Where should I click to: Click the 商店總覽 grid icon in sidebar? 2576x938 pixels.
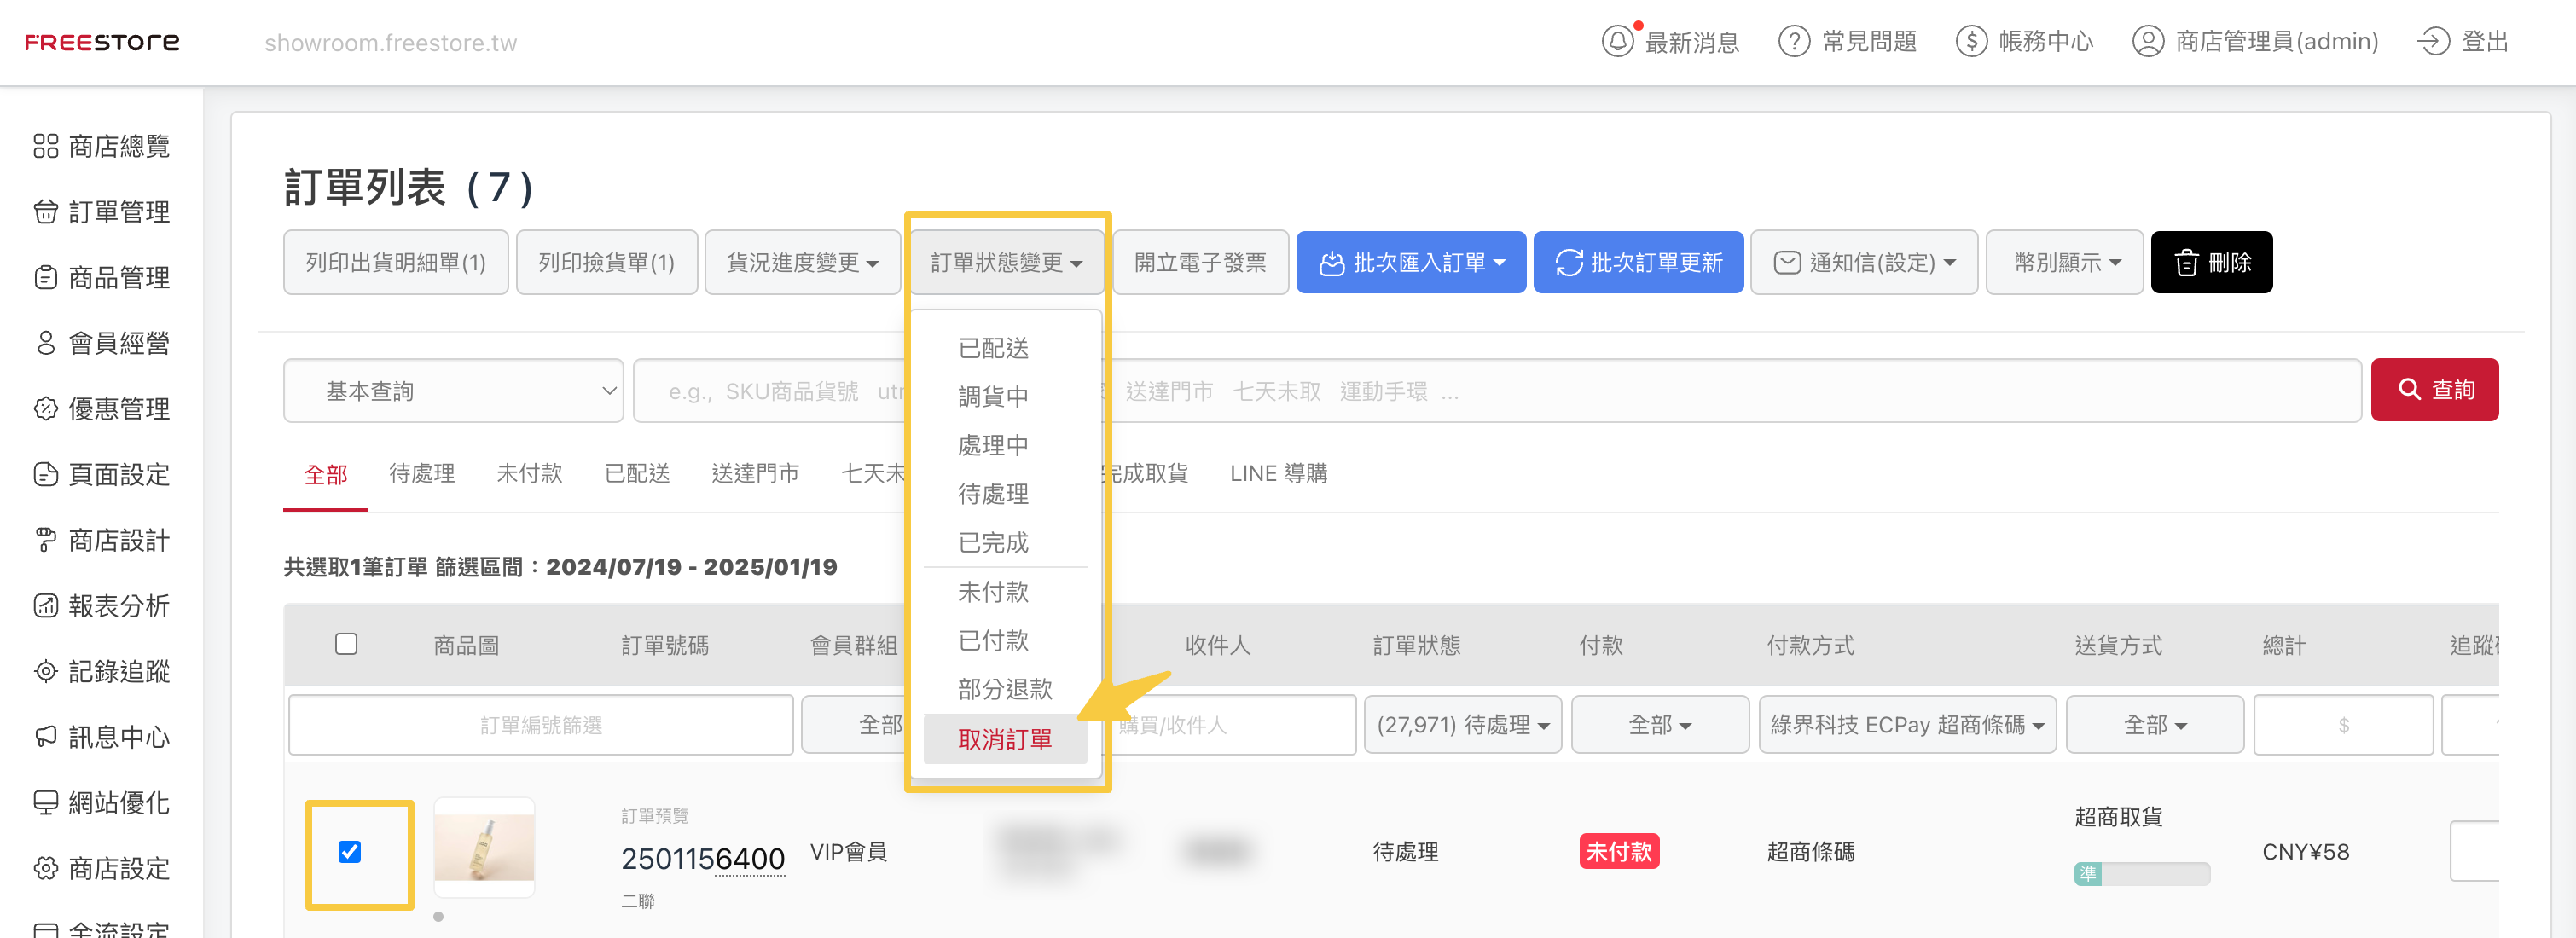[46, 146]
